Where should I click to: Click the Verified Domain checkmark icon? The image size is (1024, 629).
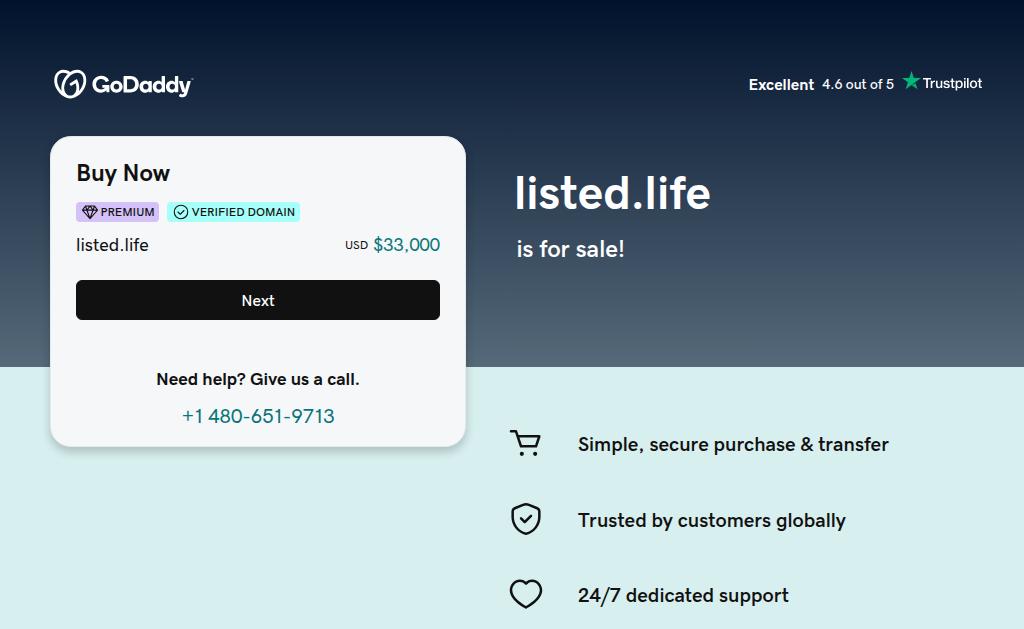(x=181, y=212)
